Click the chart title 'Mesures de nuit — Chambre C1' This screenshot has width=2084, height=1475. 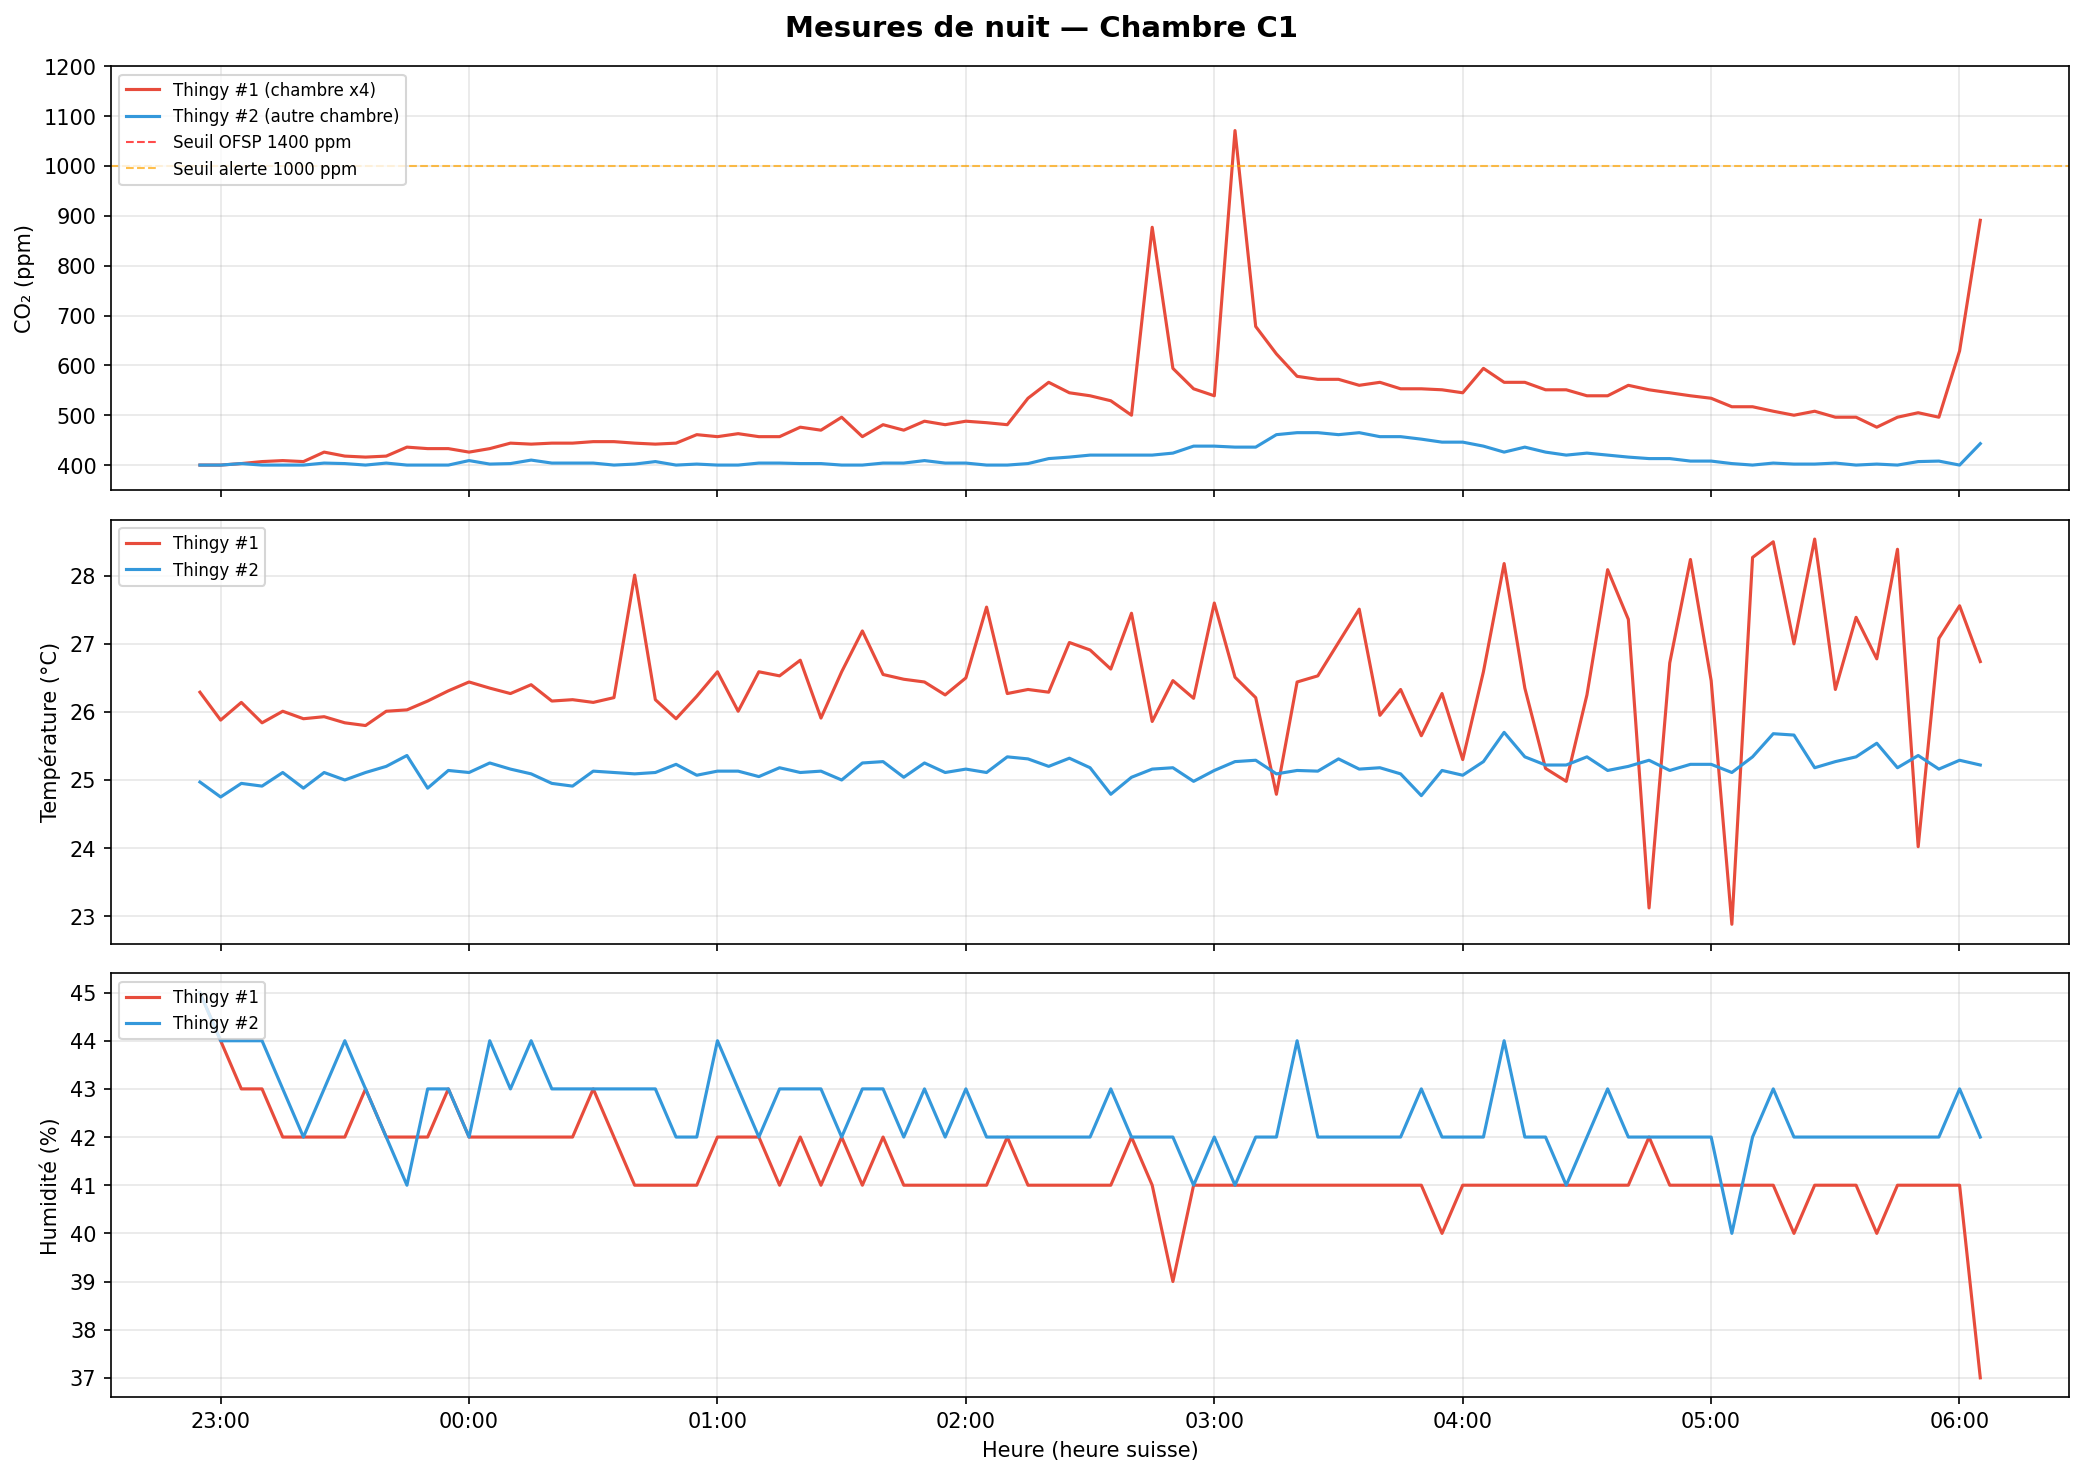pyautogui.click(x=1041, y=27)
